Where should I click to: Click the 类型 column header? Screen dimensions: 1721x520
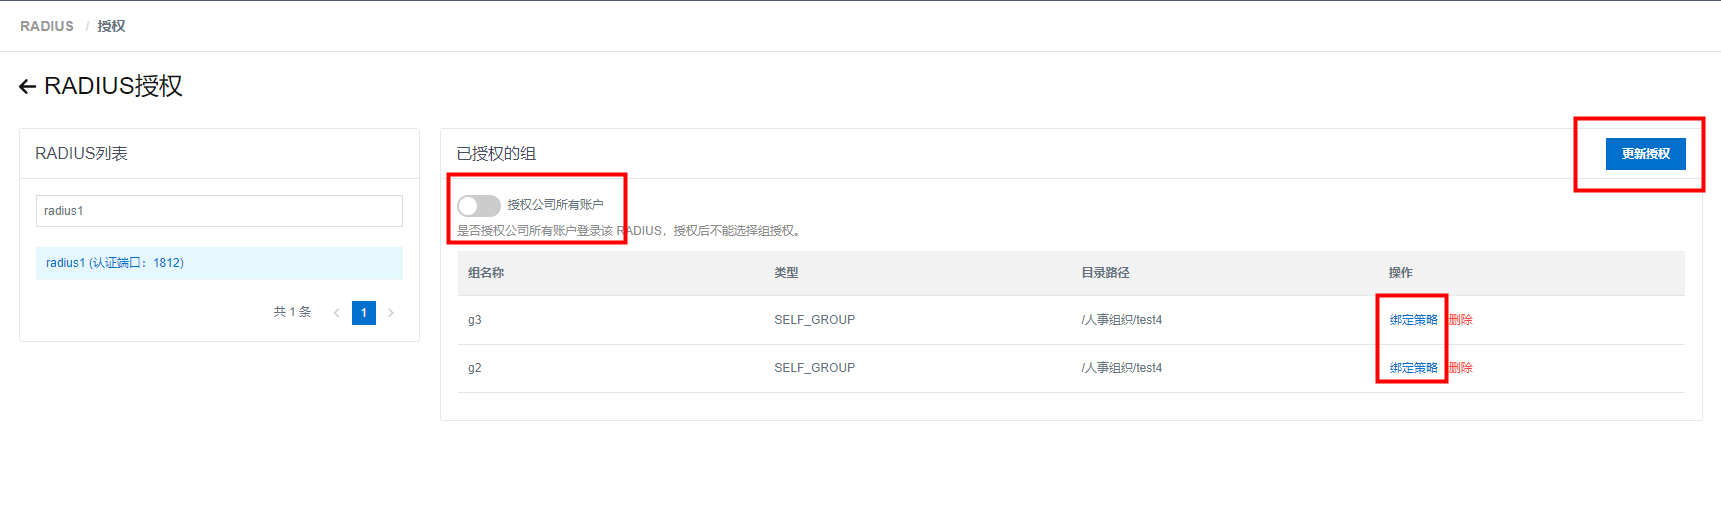pyautogui.click(x=786, y=273)
